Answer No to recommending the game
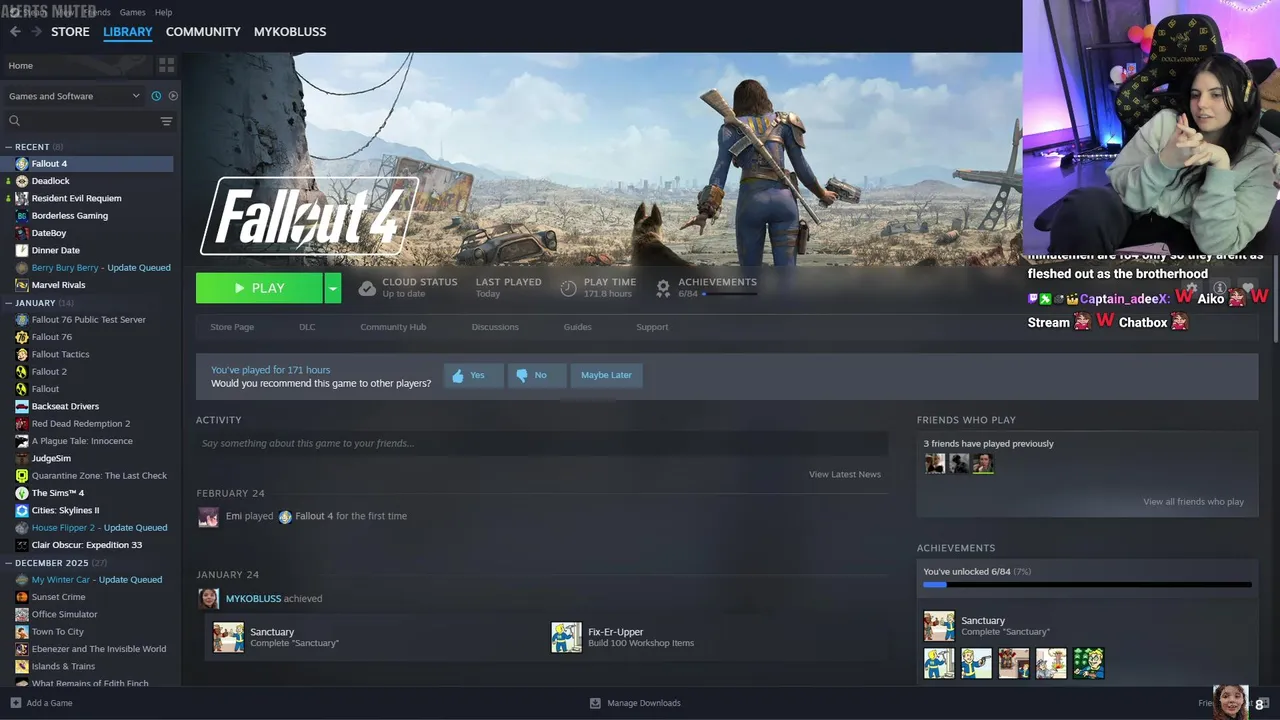This screenshot has width=1280, height=720. point(536,375)
